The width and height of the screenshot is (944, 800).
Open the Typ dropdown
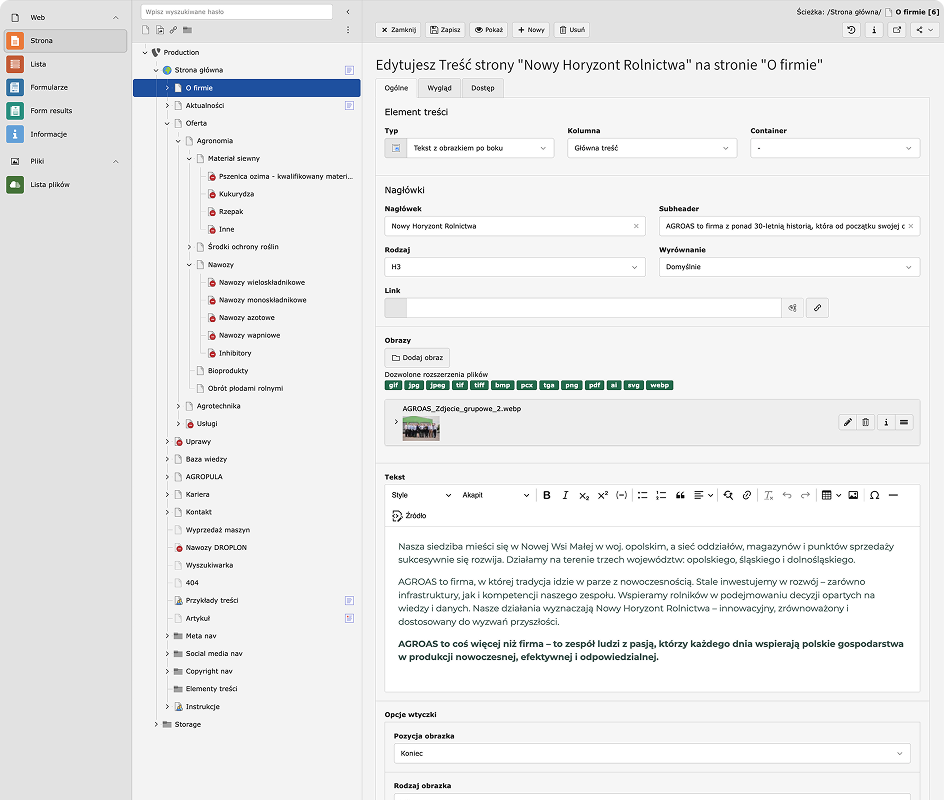click(x=478, y=148)
